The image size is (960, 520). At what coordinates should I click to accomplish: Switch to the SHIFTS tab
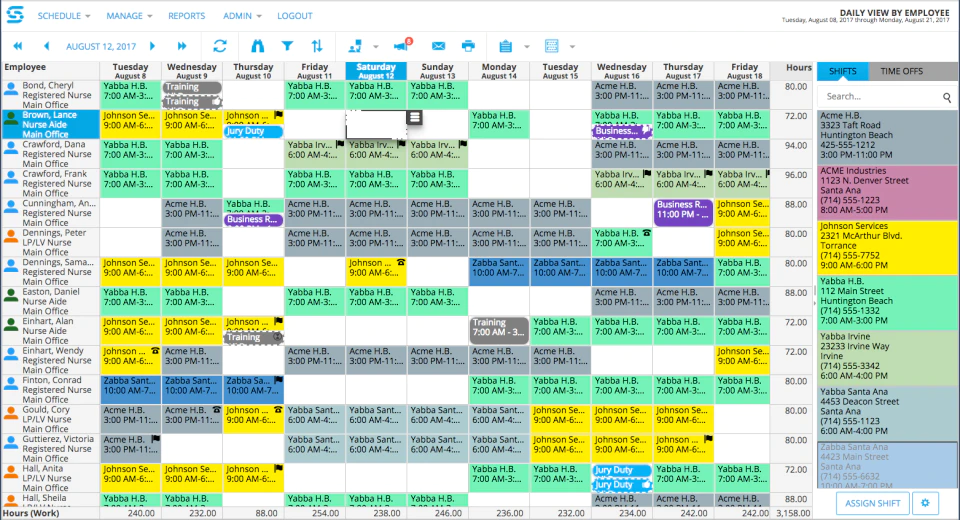coord(842,71)
